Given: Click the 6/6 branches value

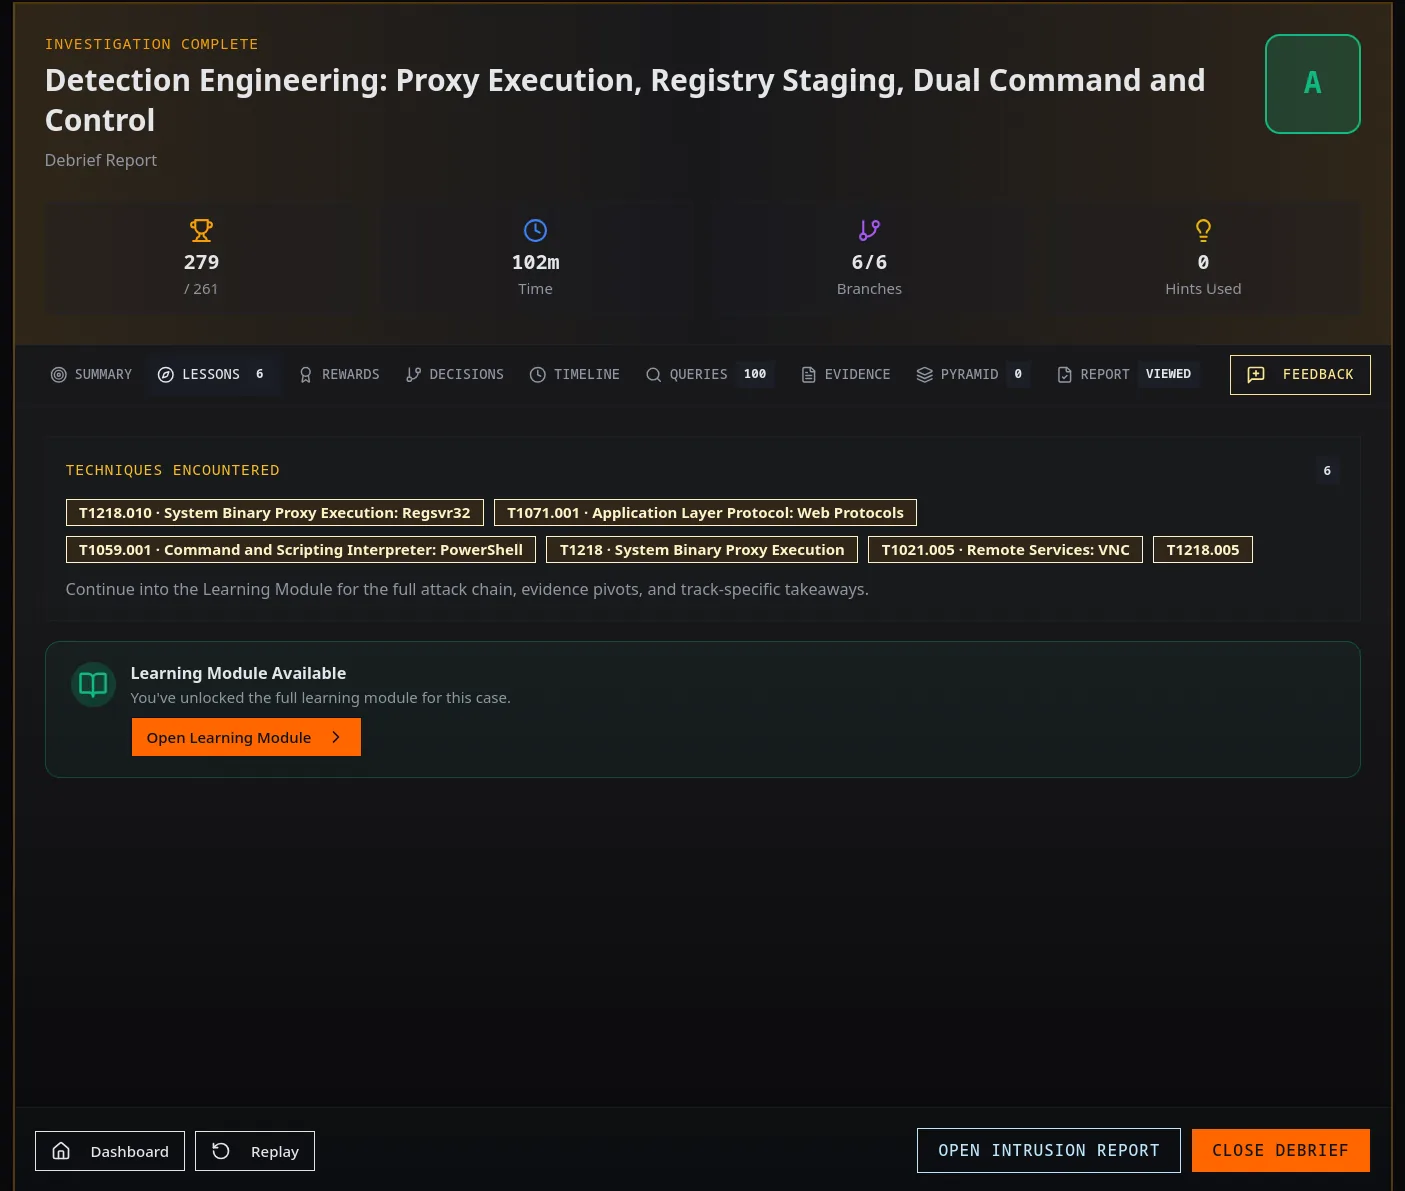Looking at the screenshot, I should click(x=869, y=262).
